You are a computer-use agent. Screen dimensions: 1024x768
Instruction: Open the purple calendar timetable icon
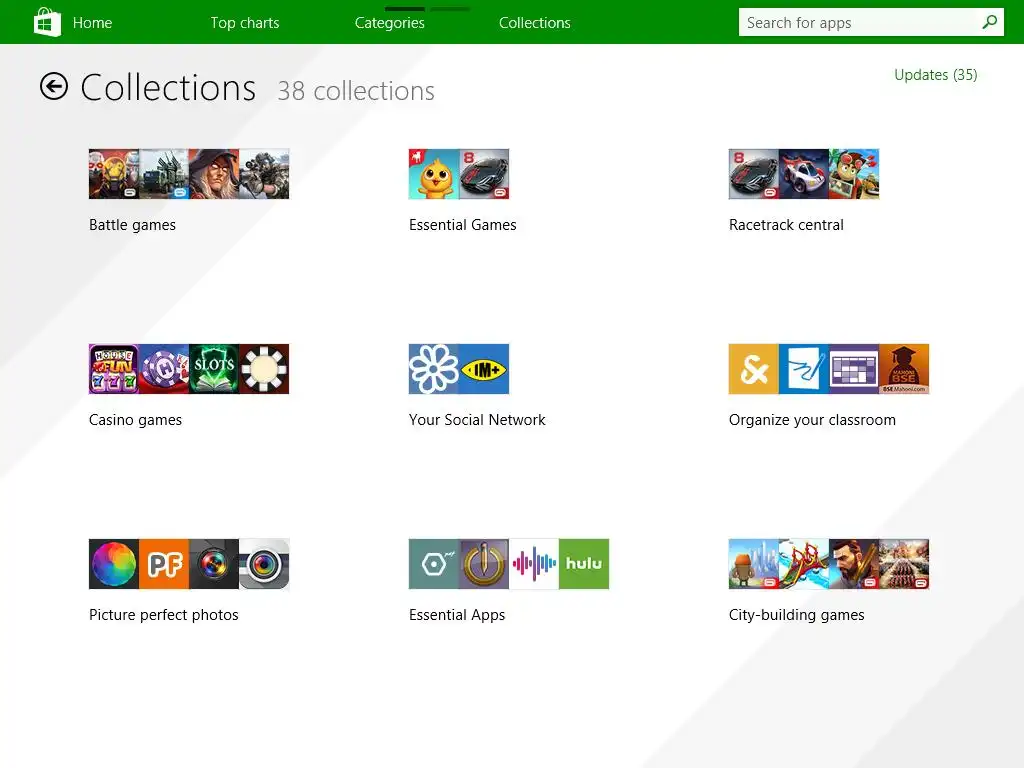point(854,369)
